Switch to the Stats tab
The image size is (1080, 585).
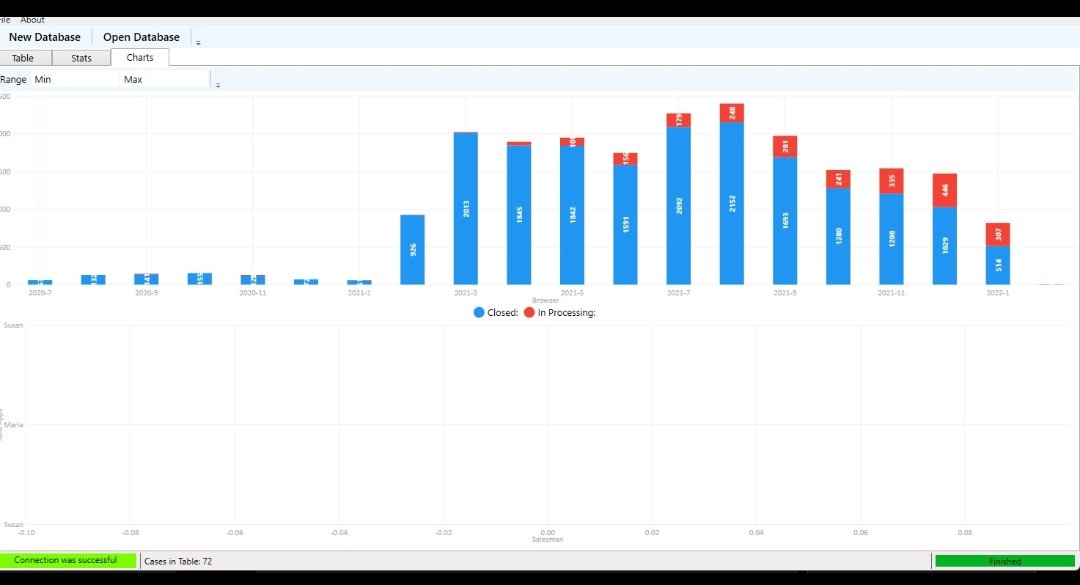tap(81, 58)
